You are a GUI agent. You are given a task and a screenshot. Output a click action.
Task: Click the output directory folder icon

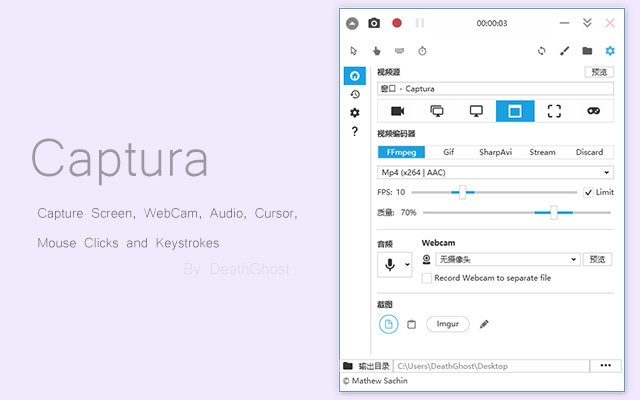coord(348,366)
